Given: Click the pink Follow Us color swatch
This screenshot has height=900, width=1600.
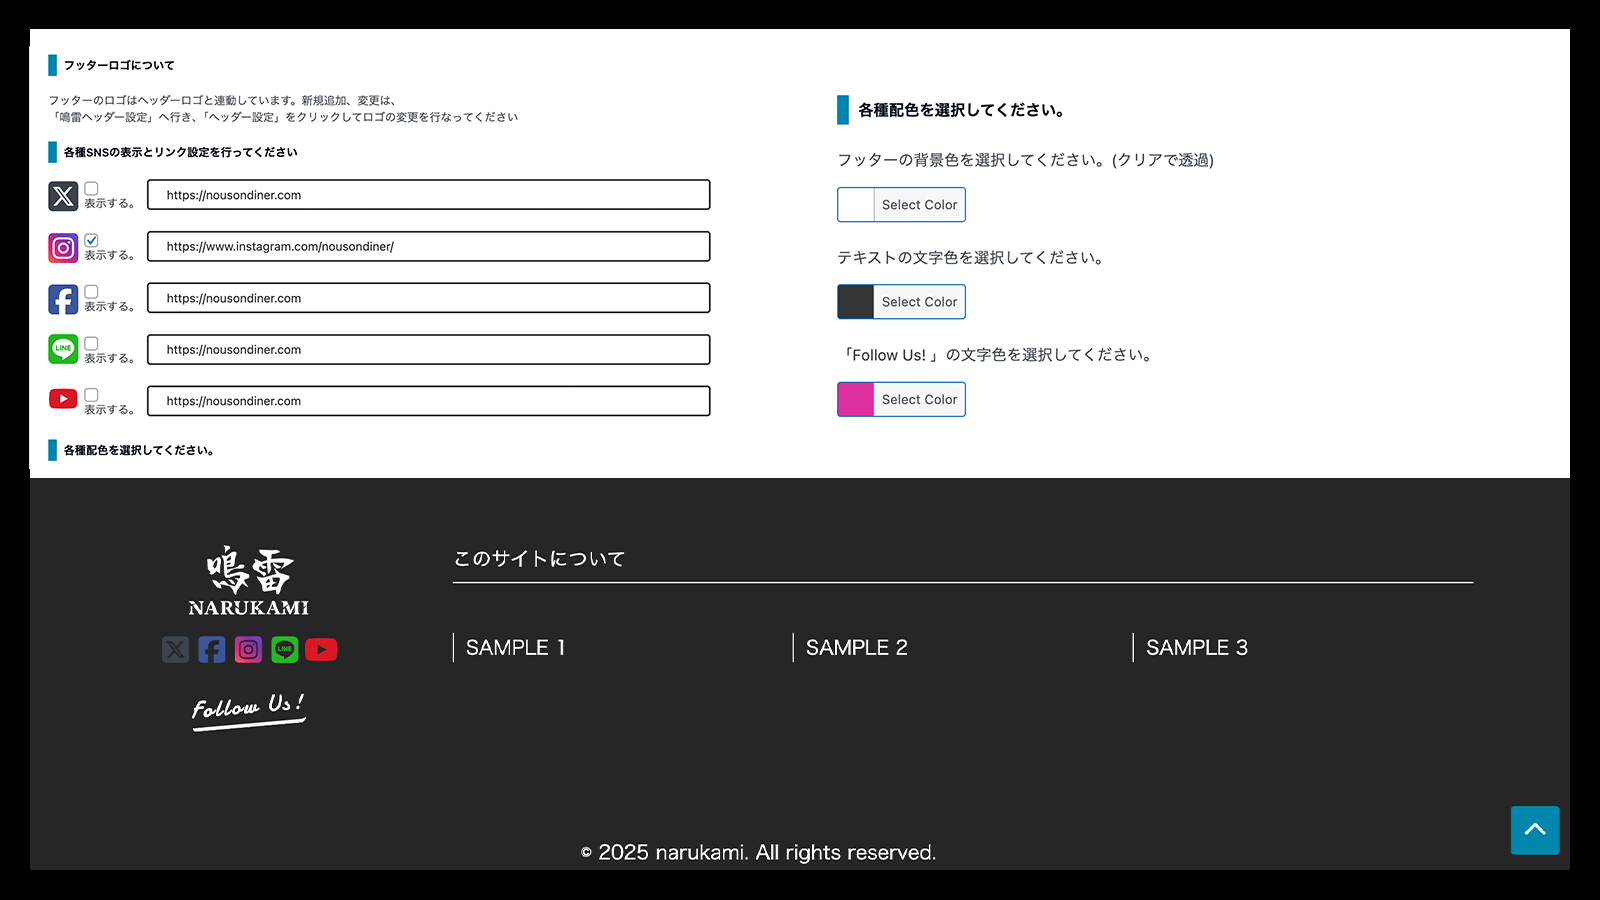Looking at the screenshot, I should (x=854, y=399).
